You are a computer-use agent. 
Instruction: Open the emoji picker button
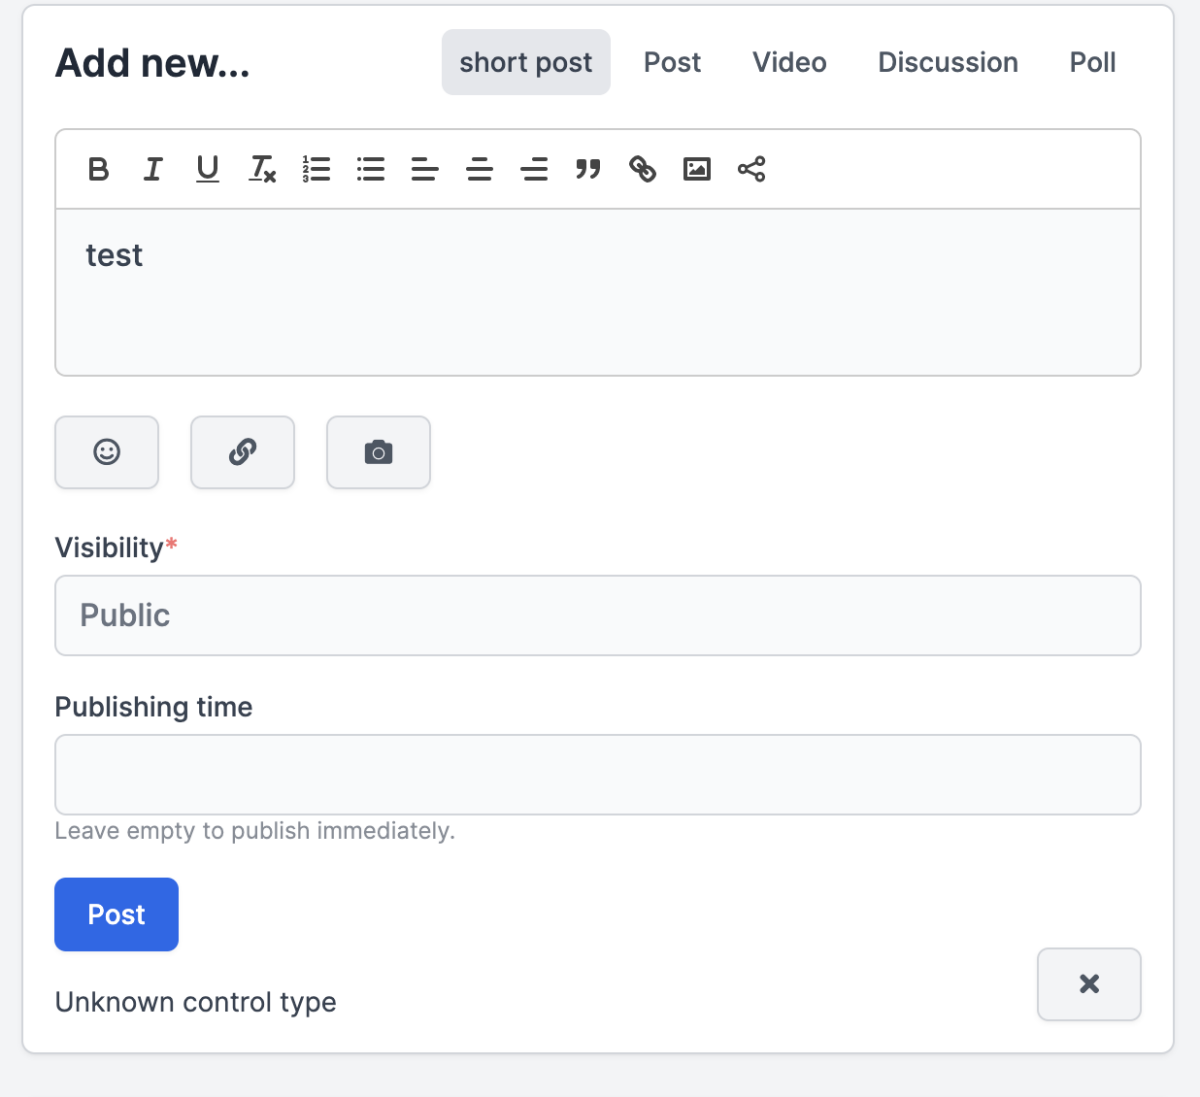tap(107, 452)
